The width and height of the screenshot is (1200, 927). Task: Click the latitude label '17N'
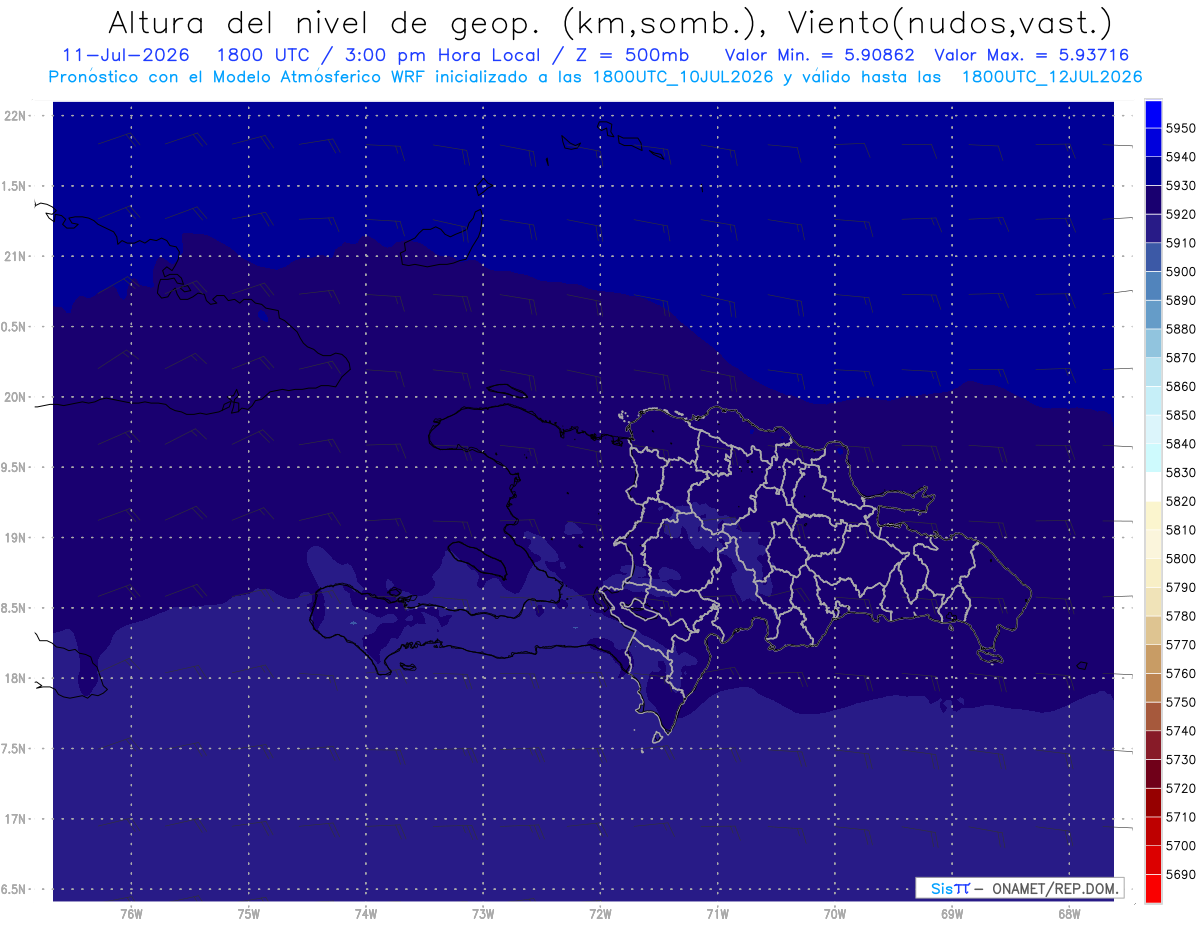pos(14,819)
